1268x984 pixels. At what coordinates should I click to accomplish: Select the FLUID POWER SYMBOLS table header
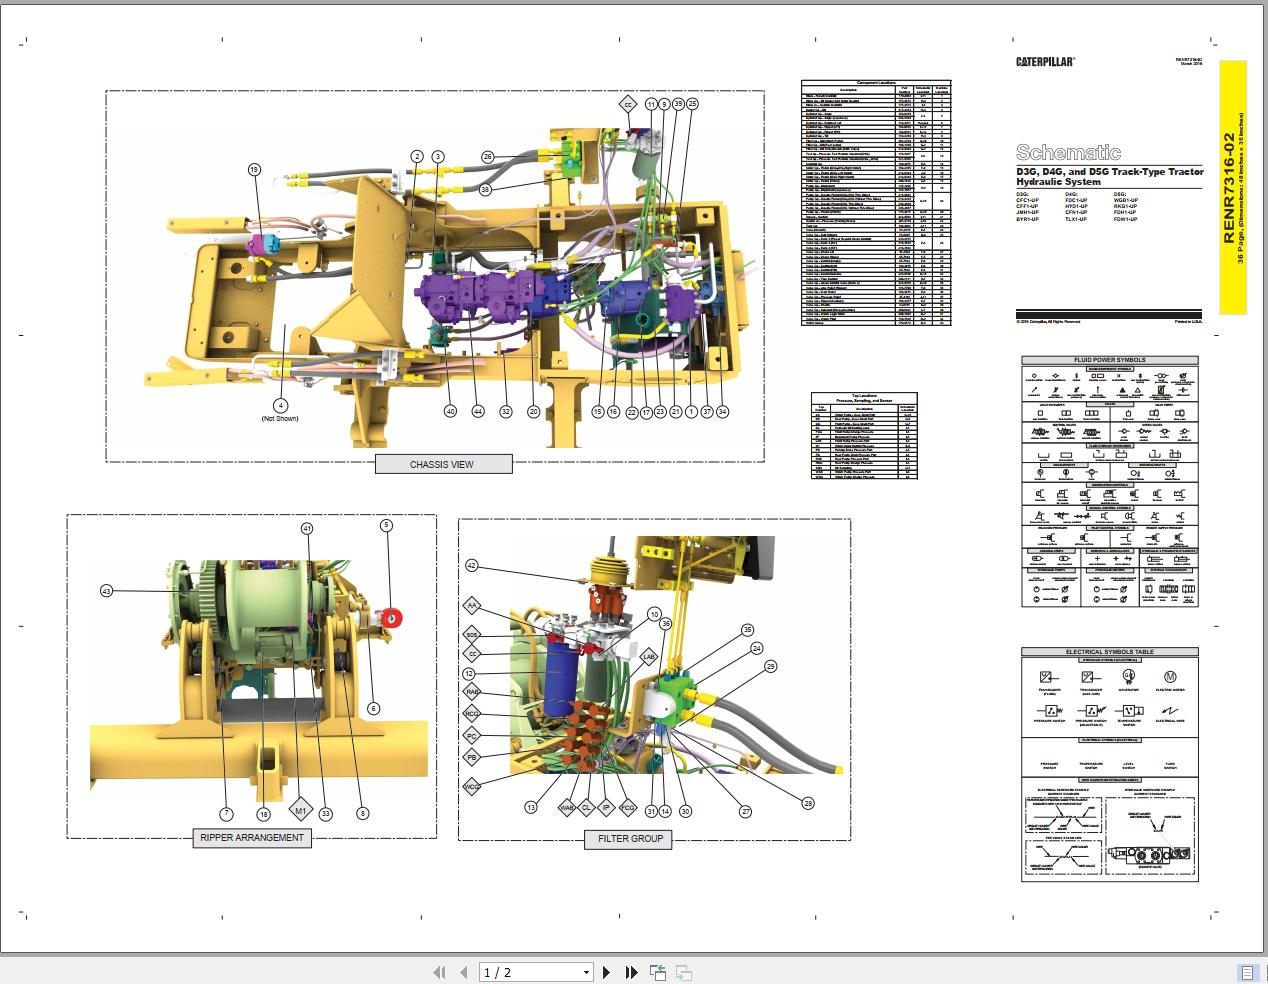[x=1109, y=360]
